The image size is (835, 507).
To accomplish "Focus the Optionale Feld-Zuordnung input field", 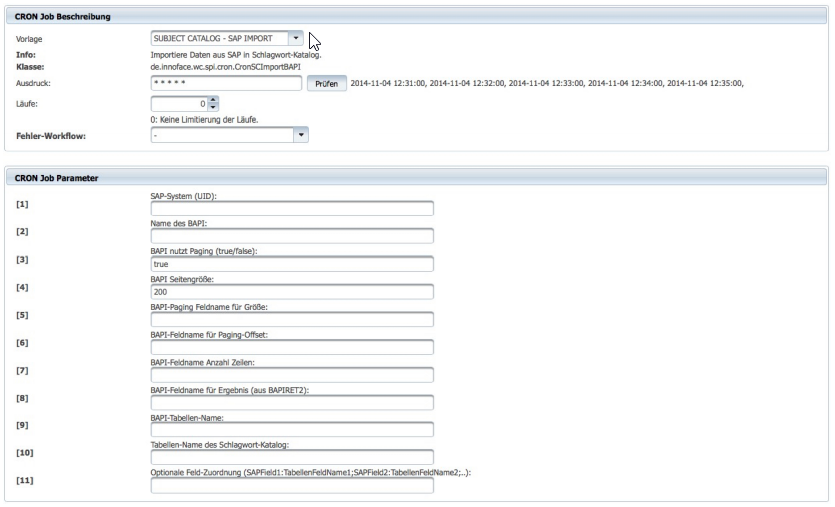I will tap(292, 485).
